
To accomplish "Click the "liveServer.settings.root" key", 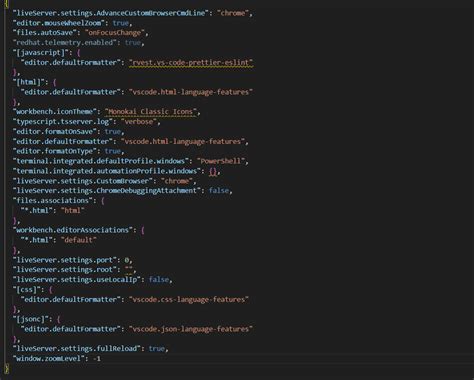I will click(x=65, y=269).
